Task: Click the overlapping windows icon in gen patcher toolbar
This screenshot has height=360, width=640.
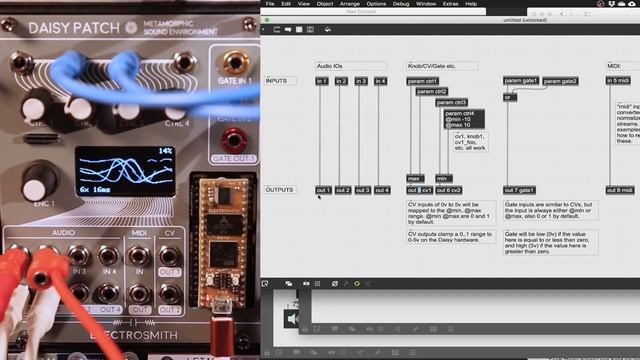Action: (289, 283)
